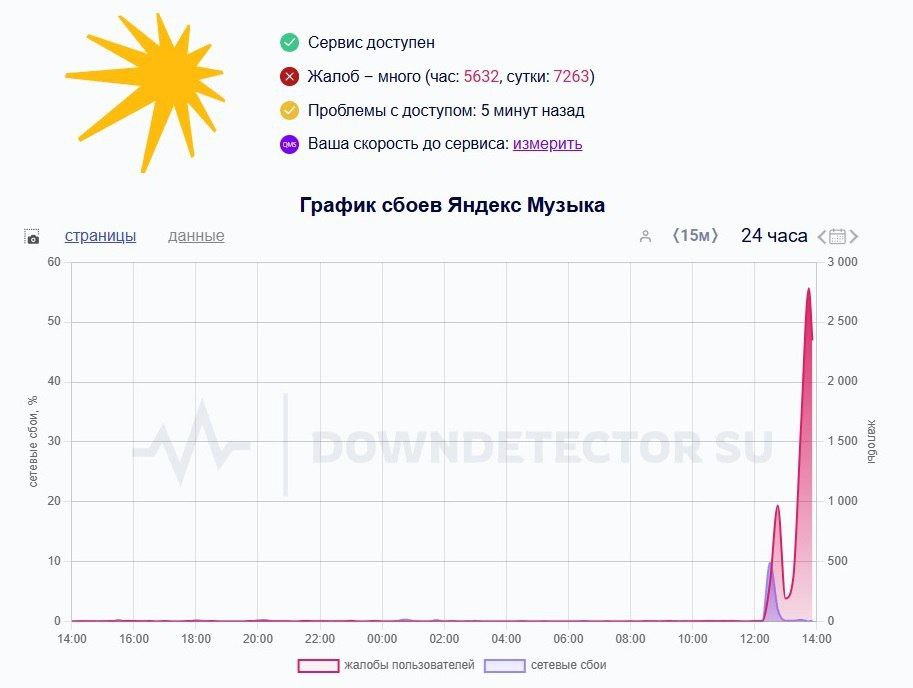Click the hourly complaints count 5632
This screenshot has height=688, width=913.
[x=481, y=77]
